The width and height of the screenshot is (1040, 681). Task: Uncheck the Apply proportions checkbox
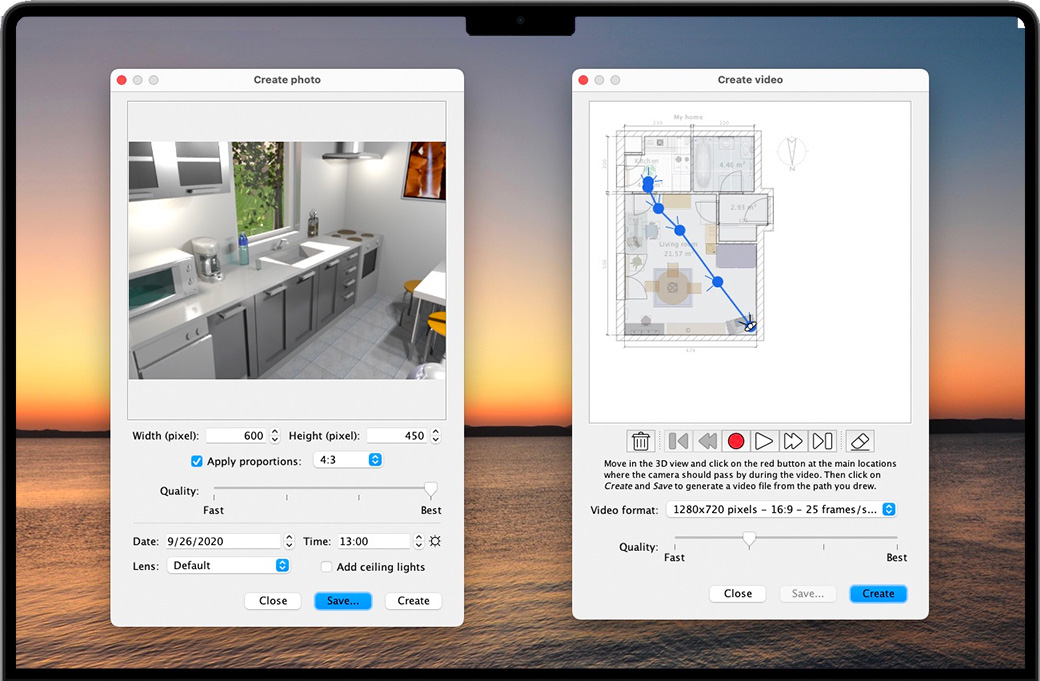point(197,461)
